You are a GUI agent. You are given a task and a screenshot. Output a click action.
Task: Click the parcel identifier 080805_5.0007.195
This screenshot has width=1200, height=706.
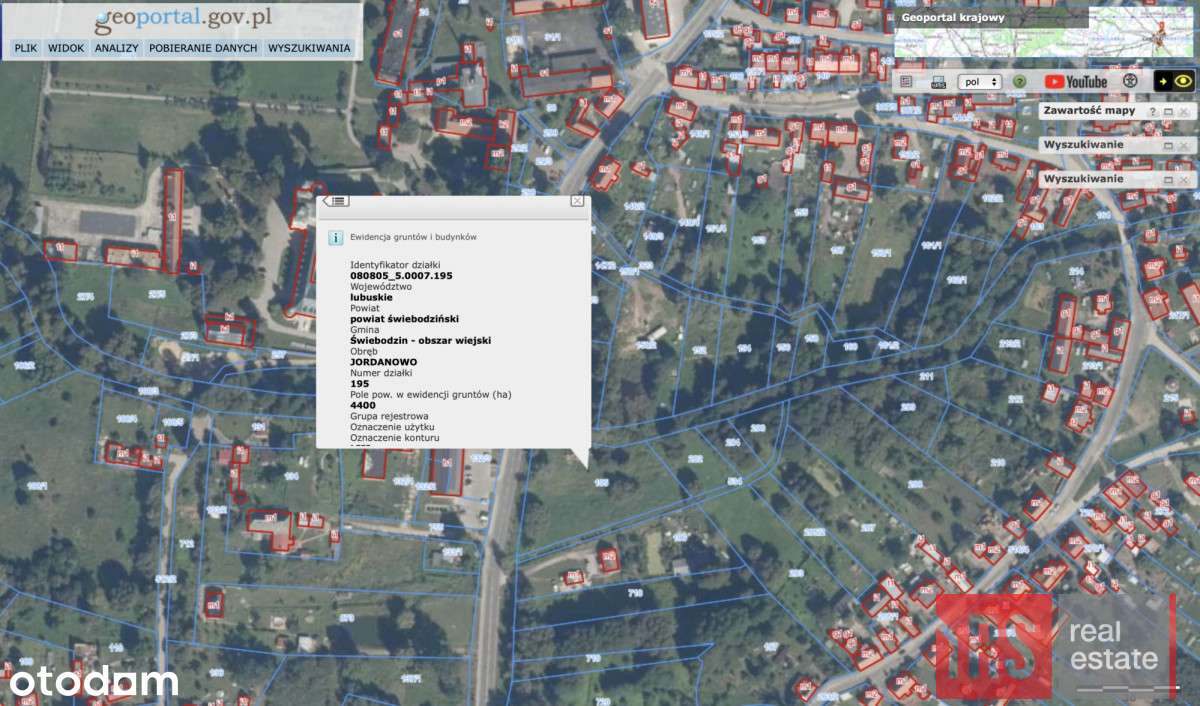[x=401, y=275]
